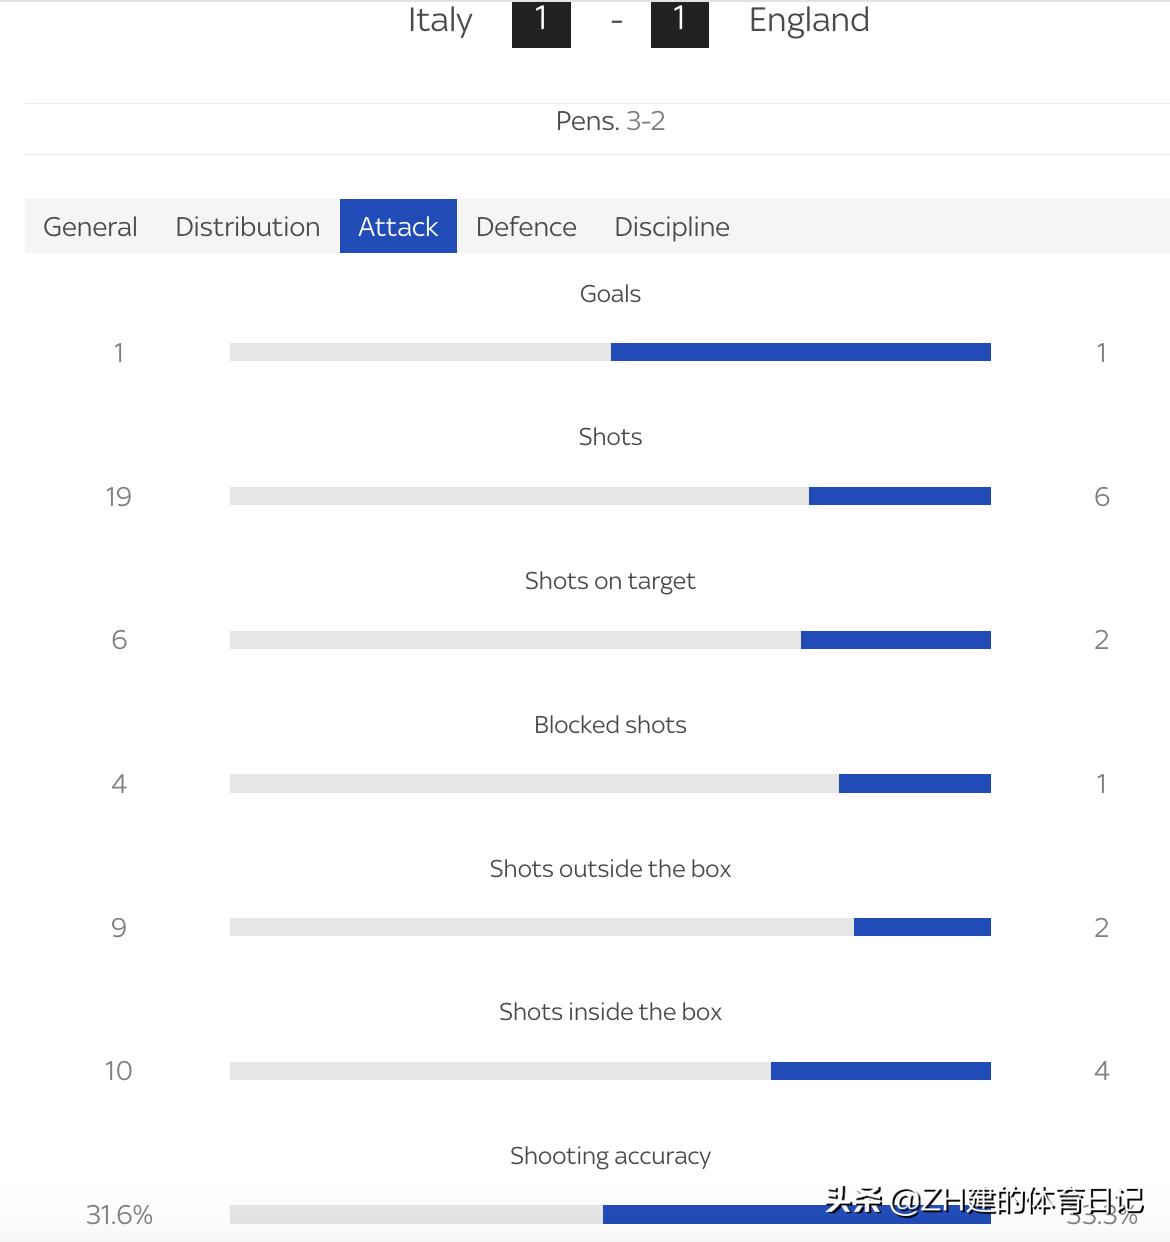Click the Shots inside the box bar
The image size is (1170, 1242).
tap(610, 1071)
